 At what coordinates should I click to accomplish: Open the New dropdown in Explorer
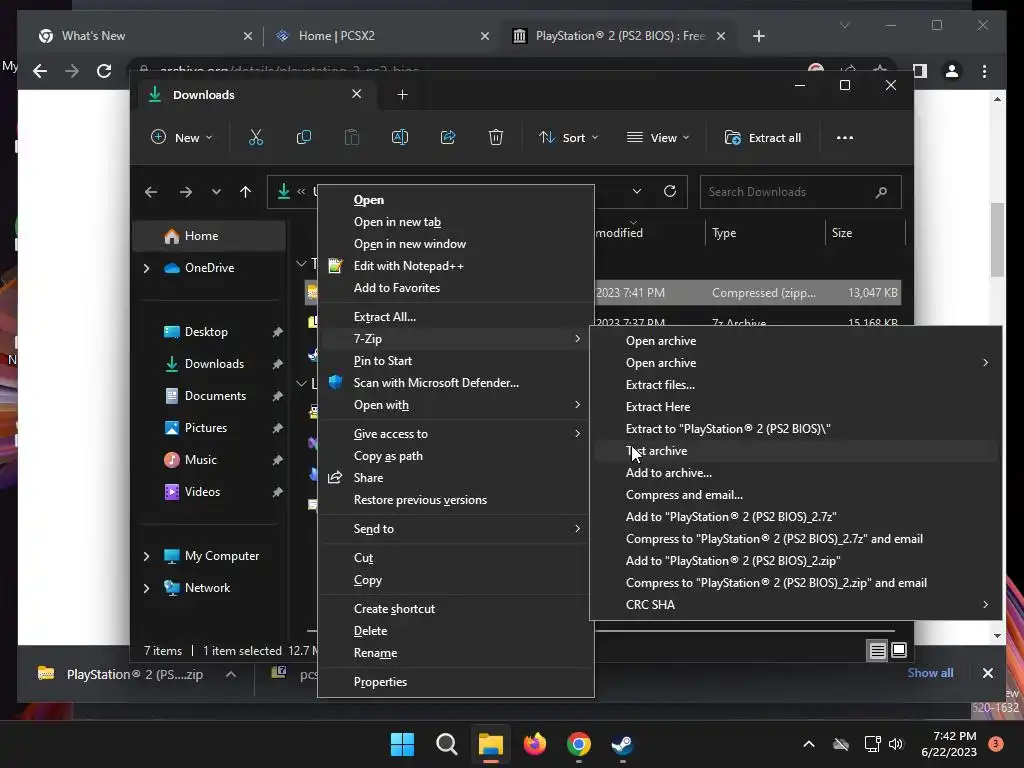point(182,138)
